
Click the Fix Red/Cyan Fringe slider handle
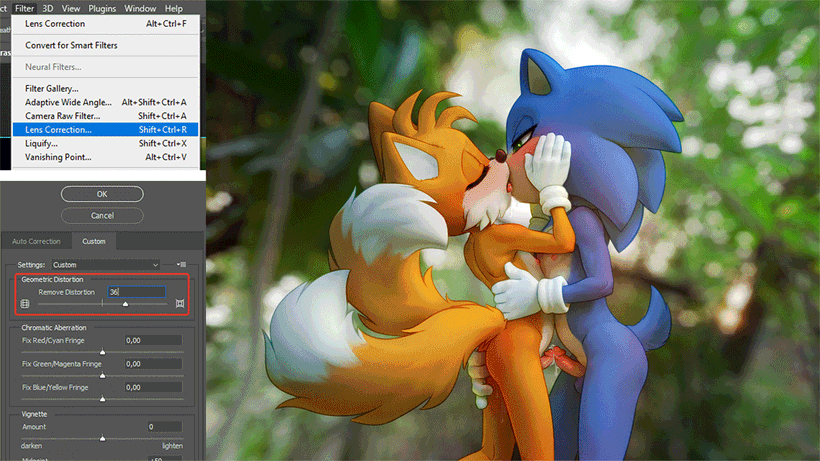[x=102, y=352]
